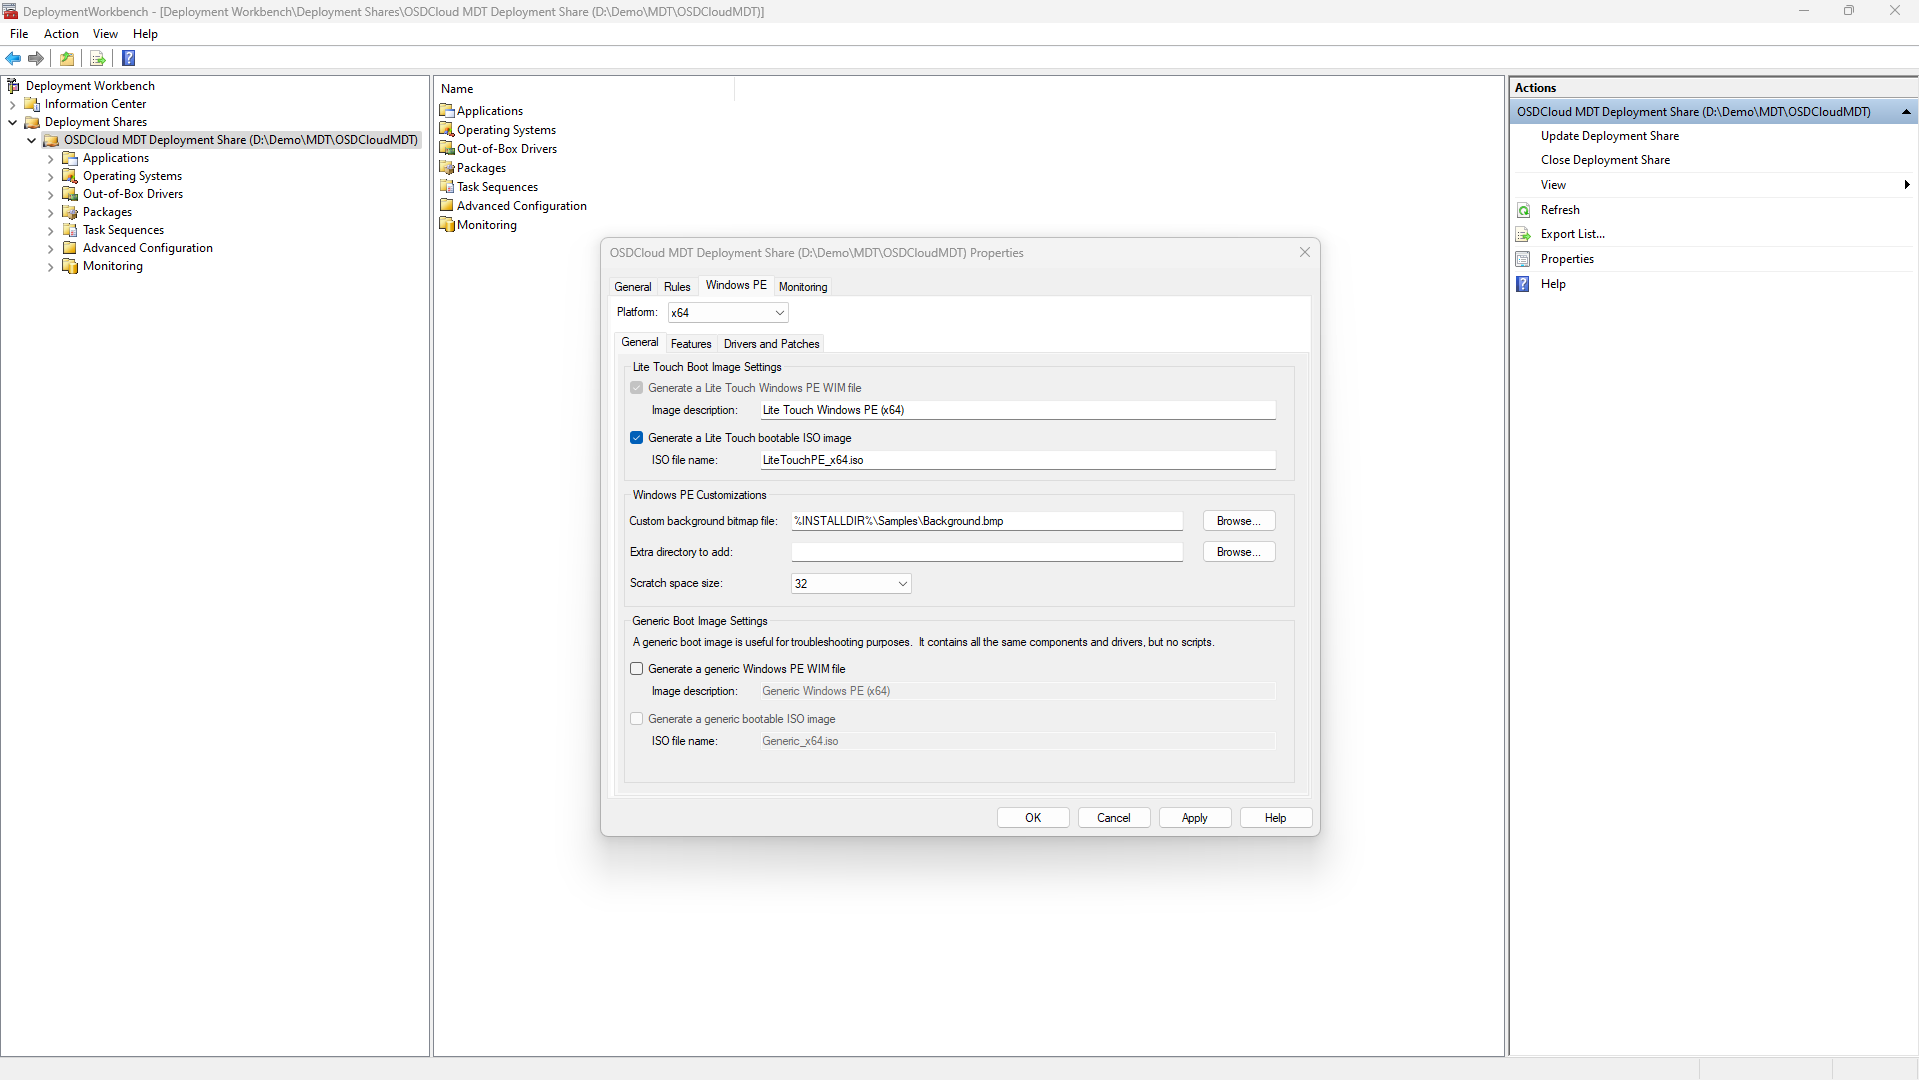Enable Generate a generic Windows PE WIM file

(x=637, y=669)
